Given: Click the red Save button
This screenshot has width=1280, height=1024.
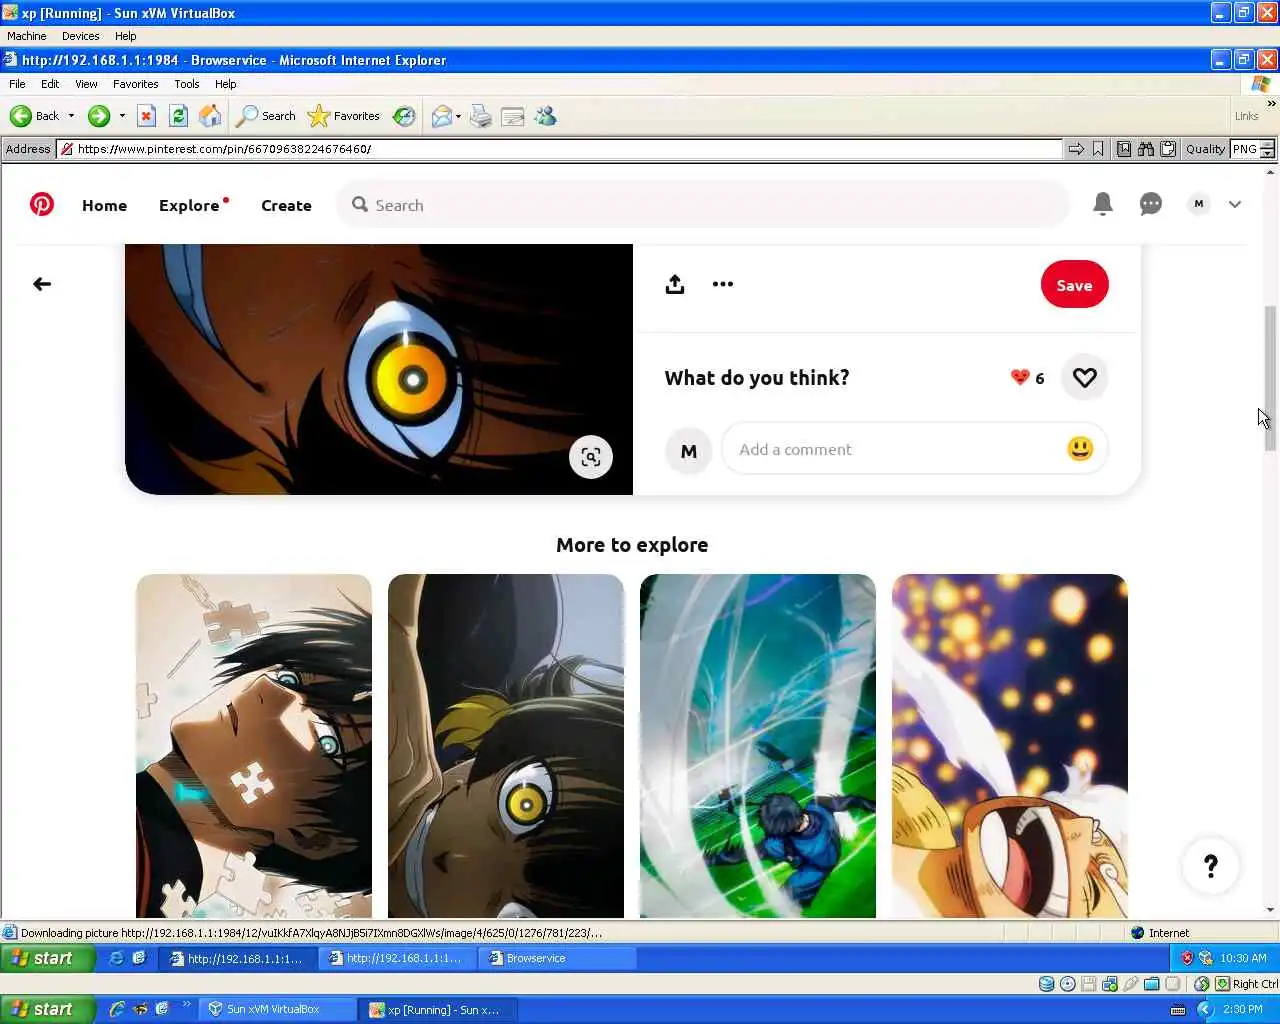Looking at the screenshot, I should coord(1074,285).
